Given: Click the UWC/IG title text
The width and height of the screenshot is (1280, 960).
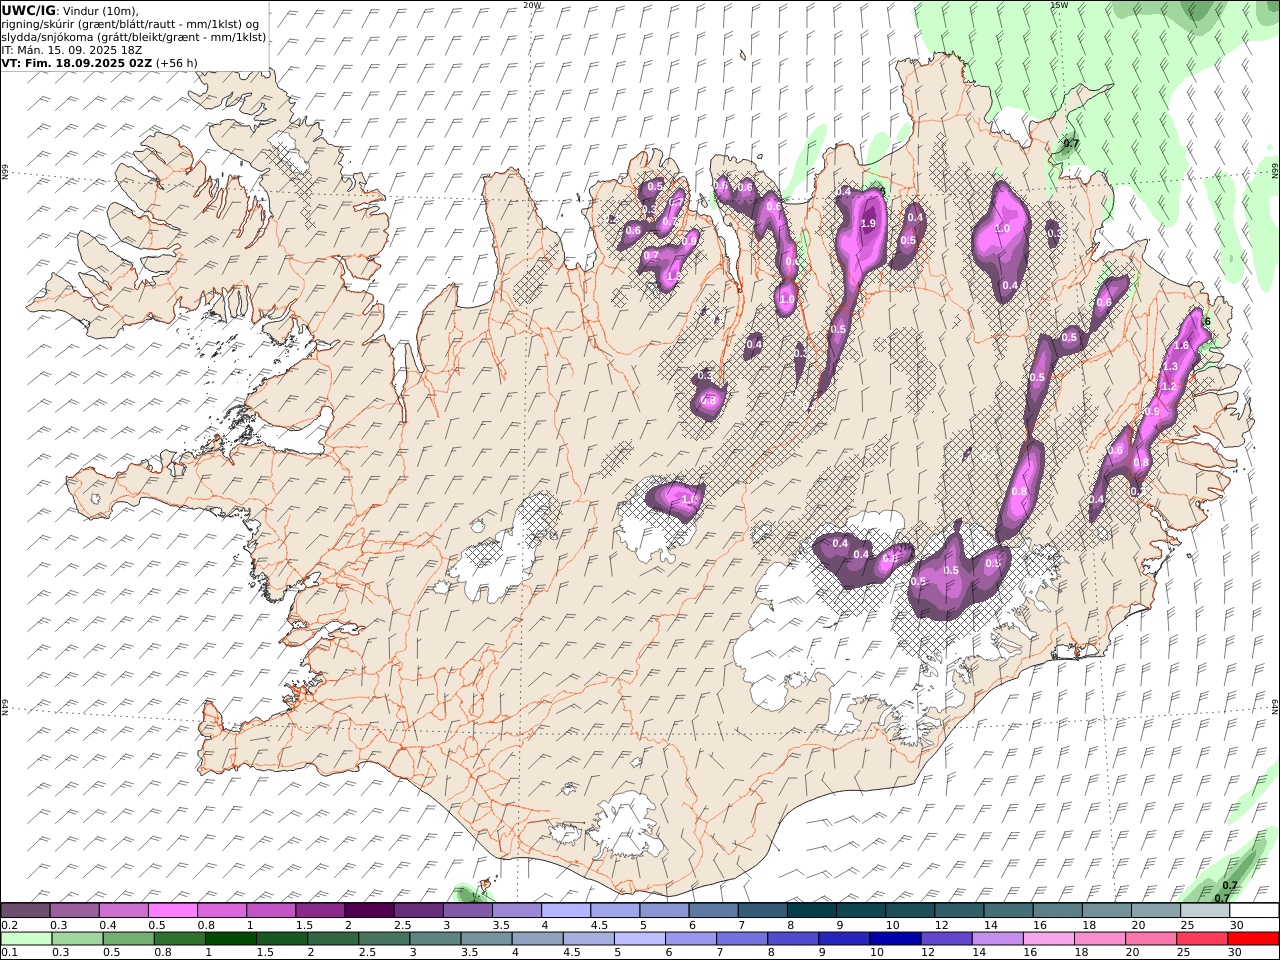Looking at the screenshot, I should coord(28,10).
